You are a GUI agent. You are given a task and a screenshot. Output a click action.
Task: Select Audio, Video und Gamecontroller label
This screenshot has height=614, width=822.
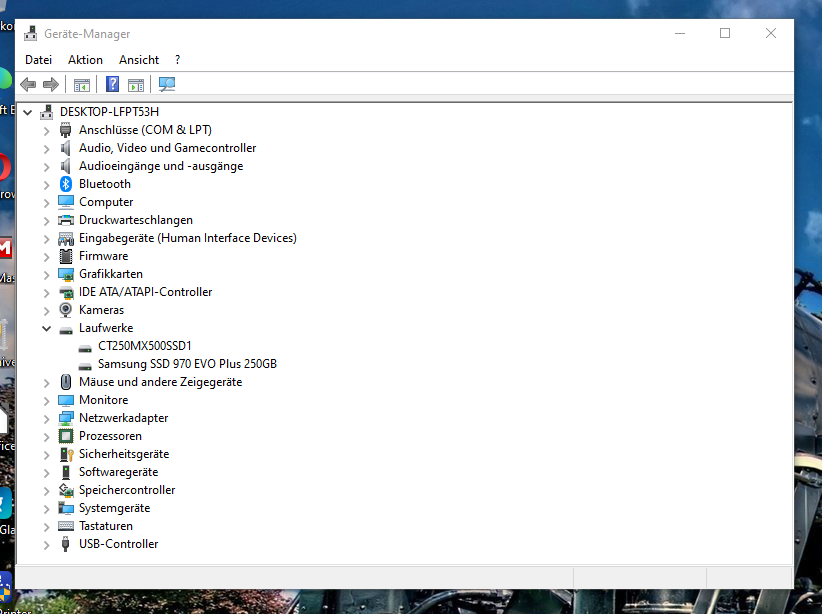pyautogui.click(x=168, y=148)
